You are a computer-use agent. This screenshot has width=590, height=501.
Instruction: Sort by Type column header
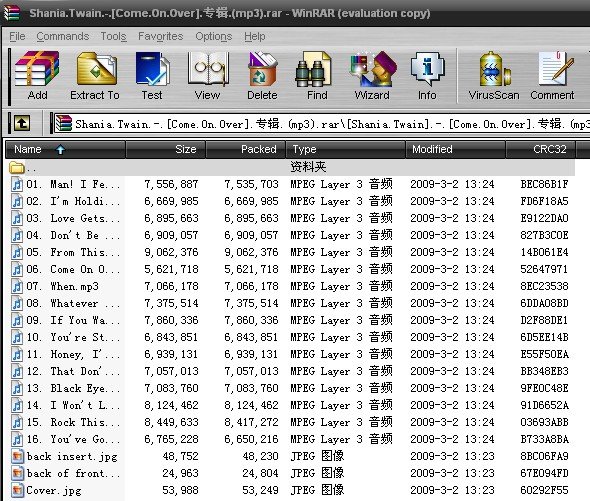[346, 149]
